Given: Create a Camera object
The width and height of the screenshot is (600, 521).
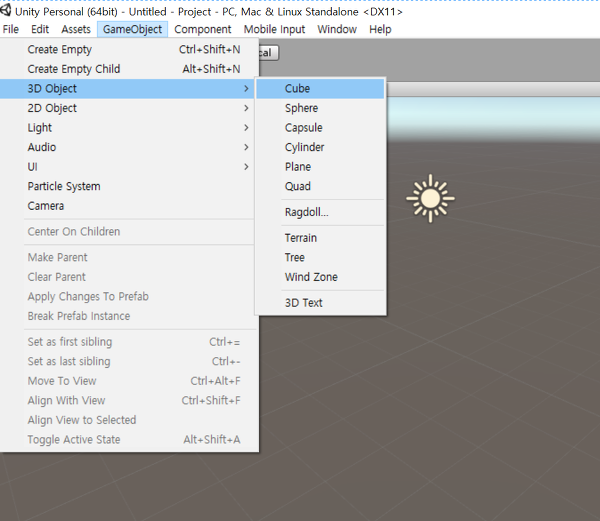Looking at the screenshot, I should (x=128, y=206).
